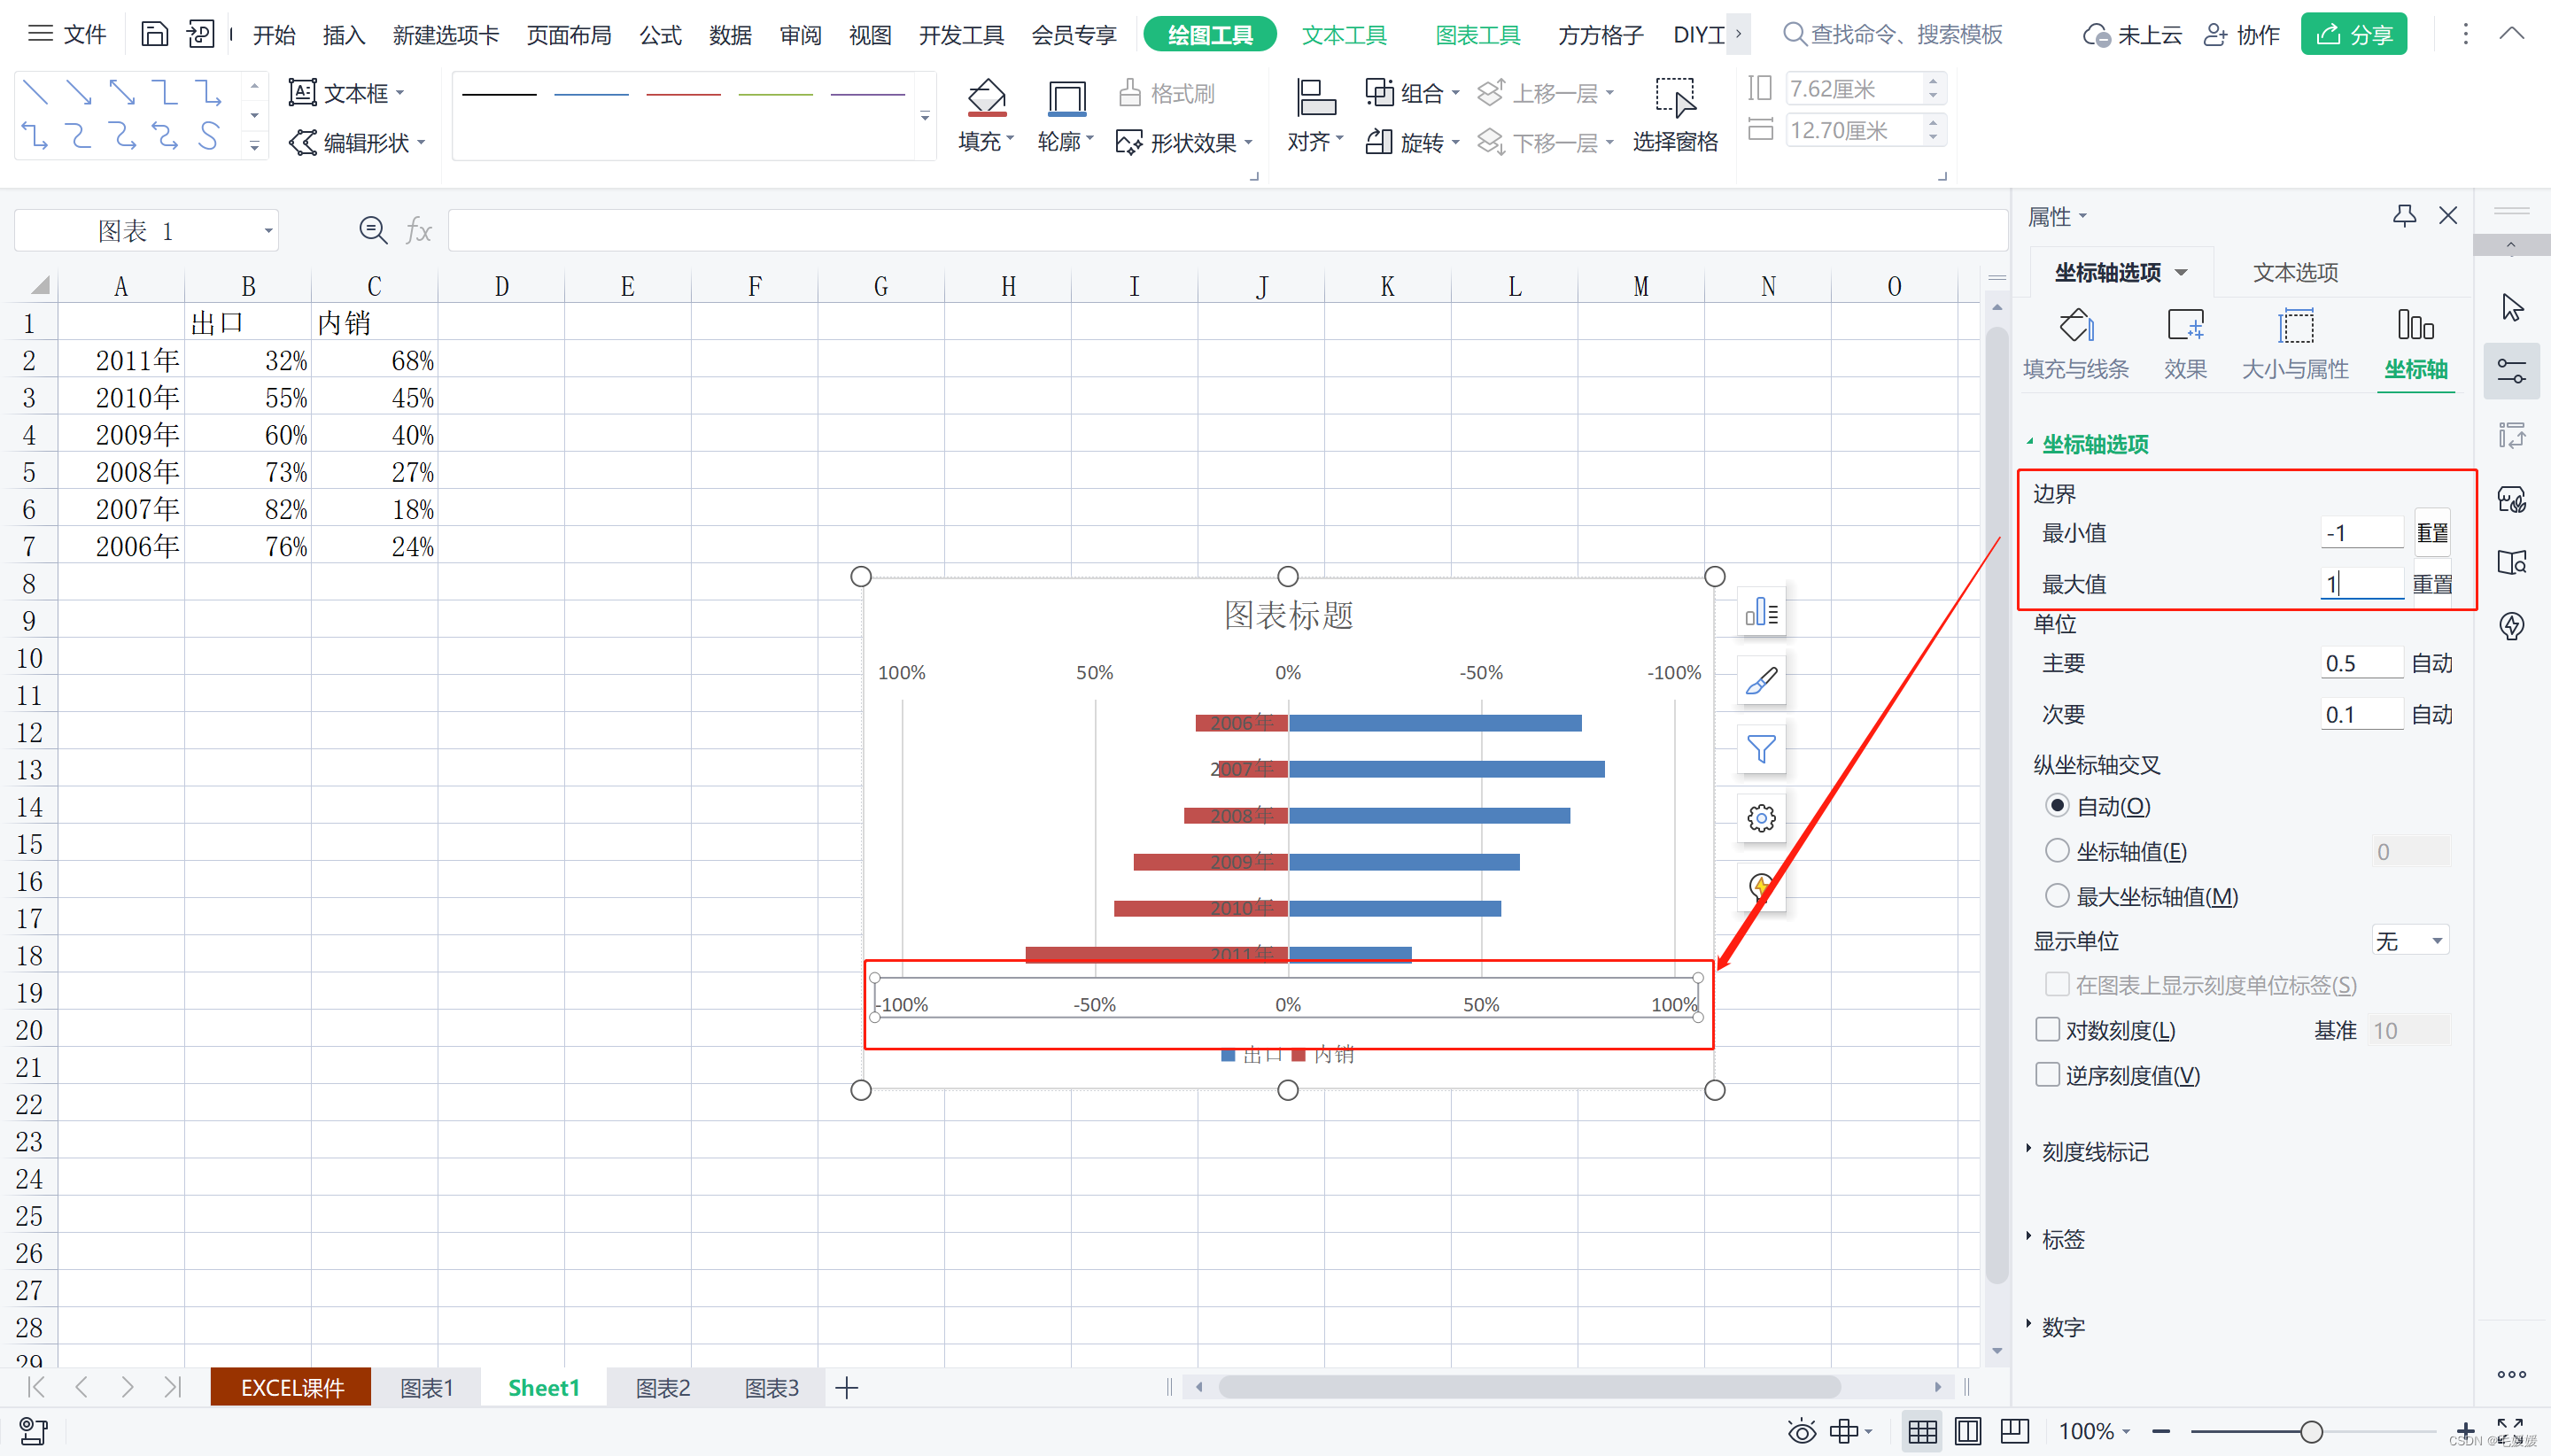2551x1456 pixels.
Task: Open the 文件 menu
Action: [x=67, y=35]
